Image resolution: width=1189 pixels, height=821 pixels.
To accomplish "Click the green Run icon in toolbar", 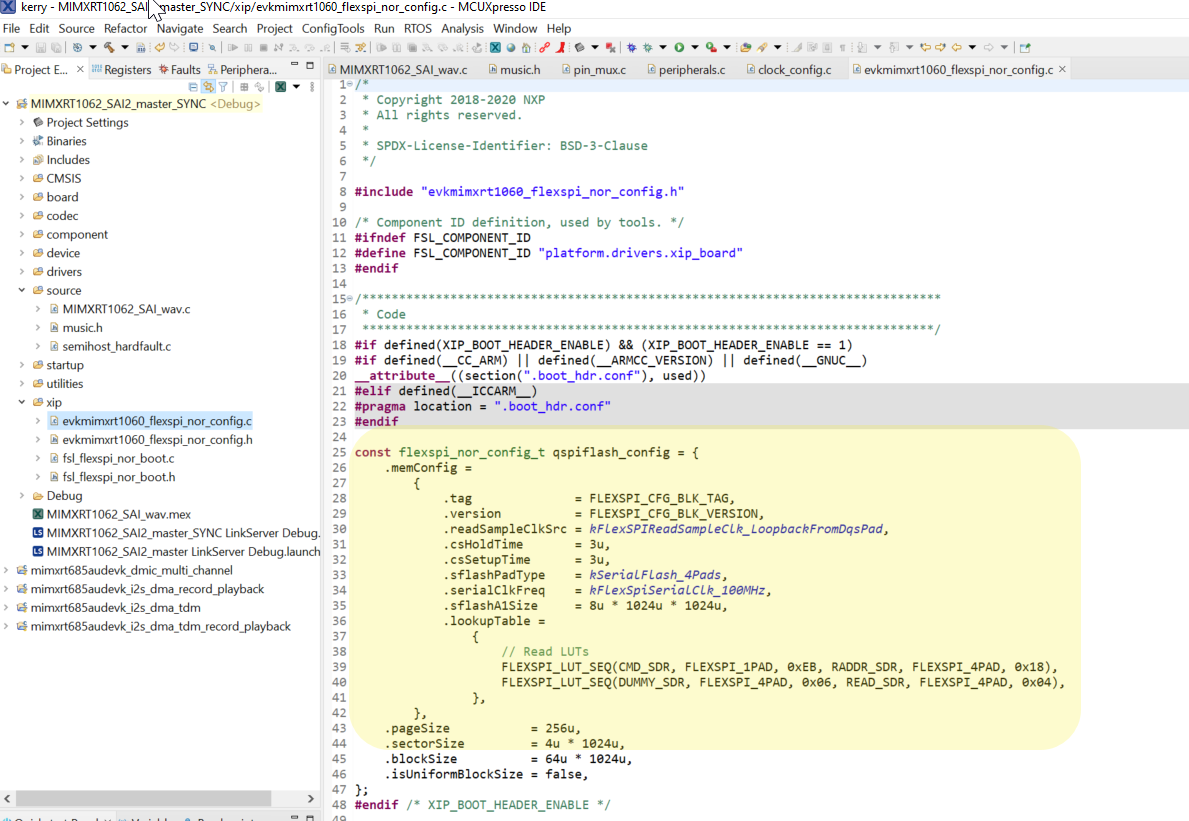I will [680, 46].
